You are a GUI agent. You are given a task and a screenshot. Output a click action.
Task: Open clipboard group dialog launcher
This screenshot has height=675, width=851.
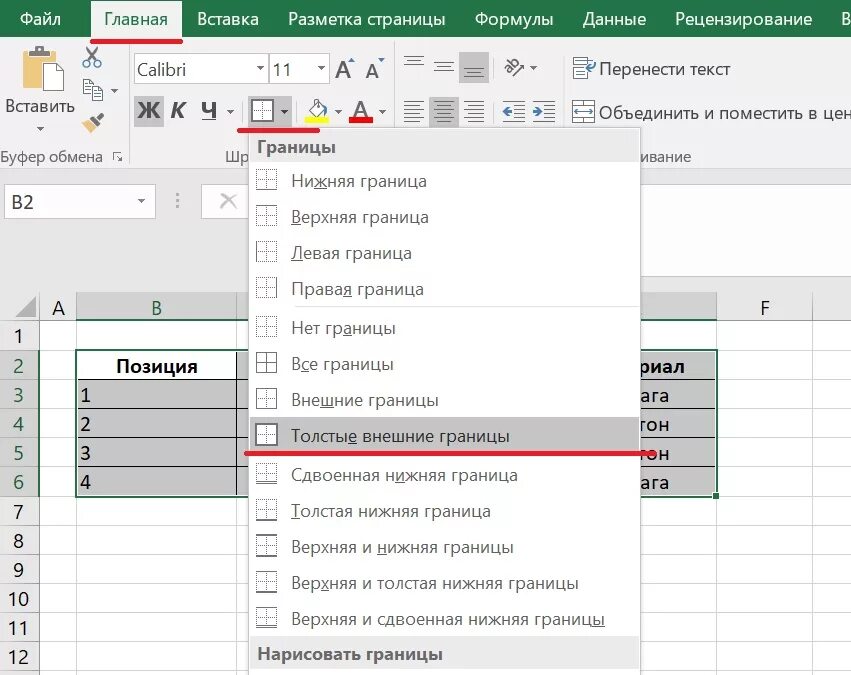pos(117,157)
